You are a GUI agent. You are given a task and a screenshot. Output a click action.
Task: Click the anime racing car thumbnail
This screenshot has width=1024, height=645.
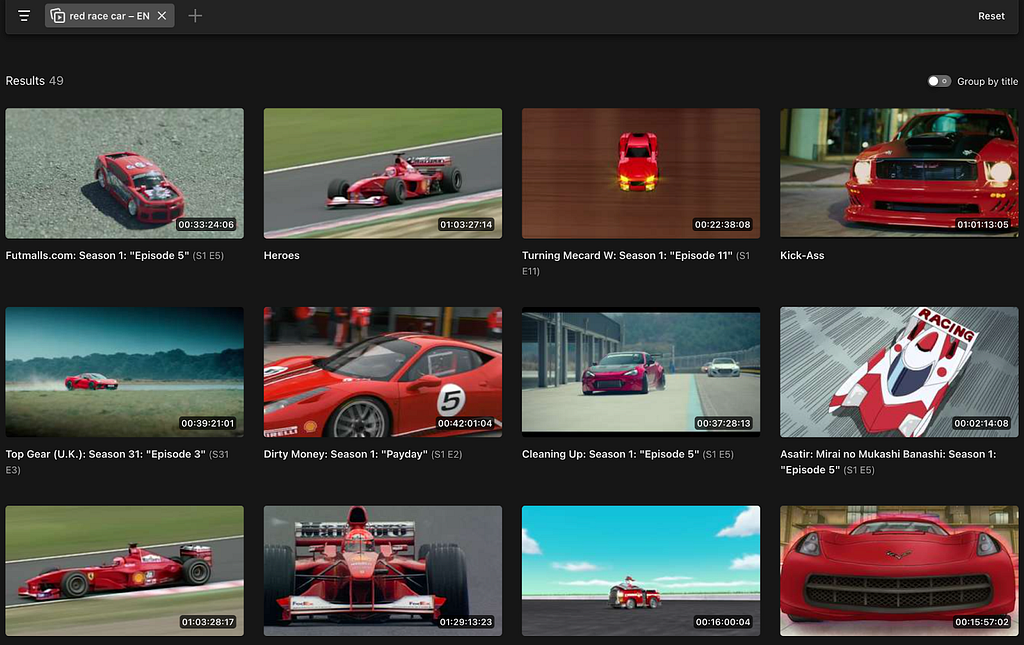click(898, 371)
